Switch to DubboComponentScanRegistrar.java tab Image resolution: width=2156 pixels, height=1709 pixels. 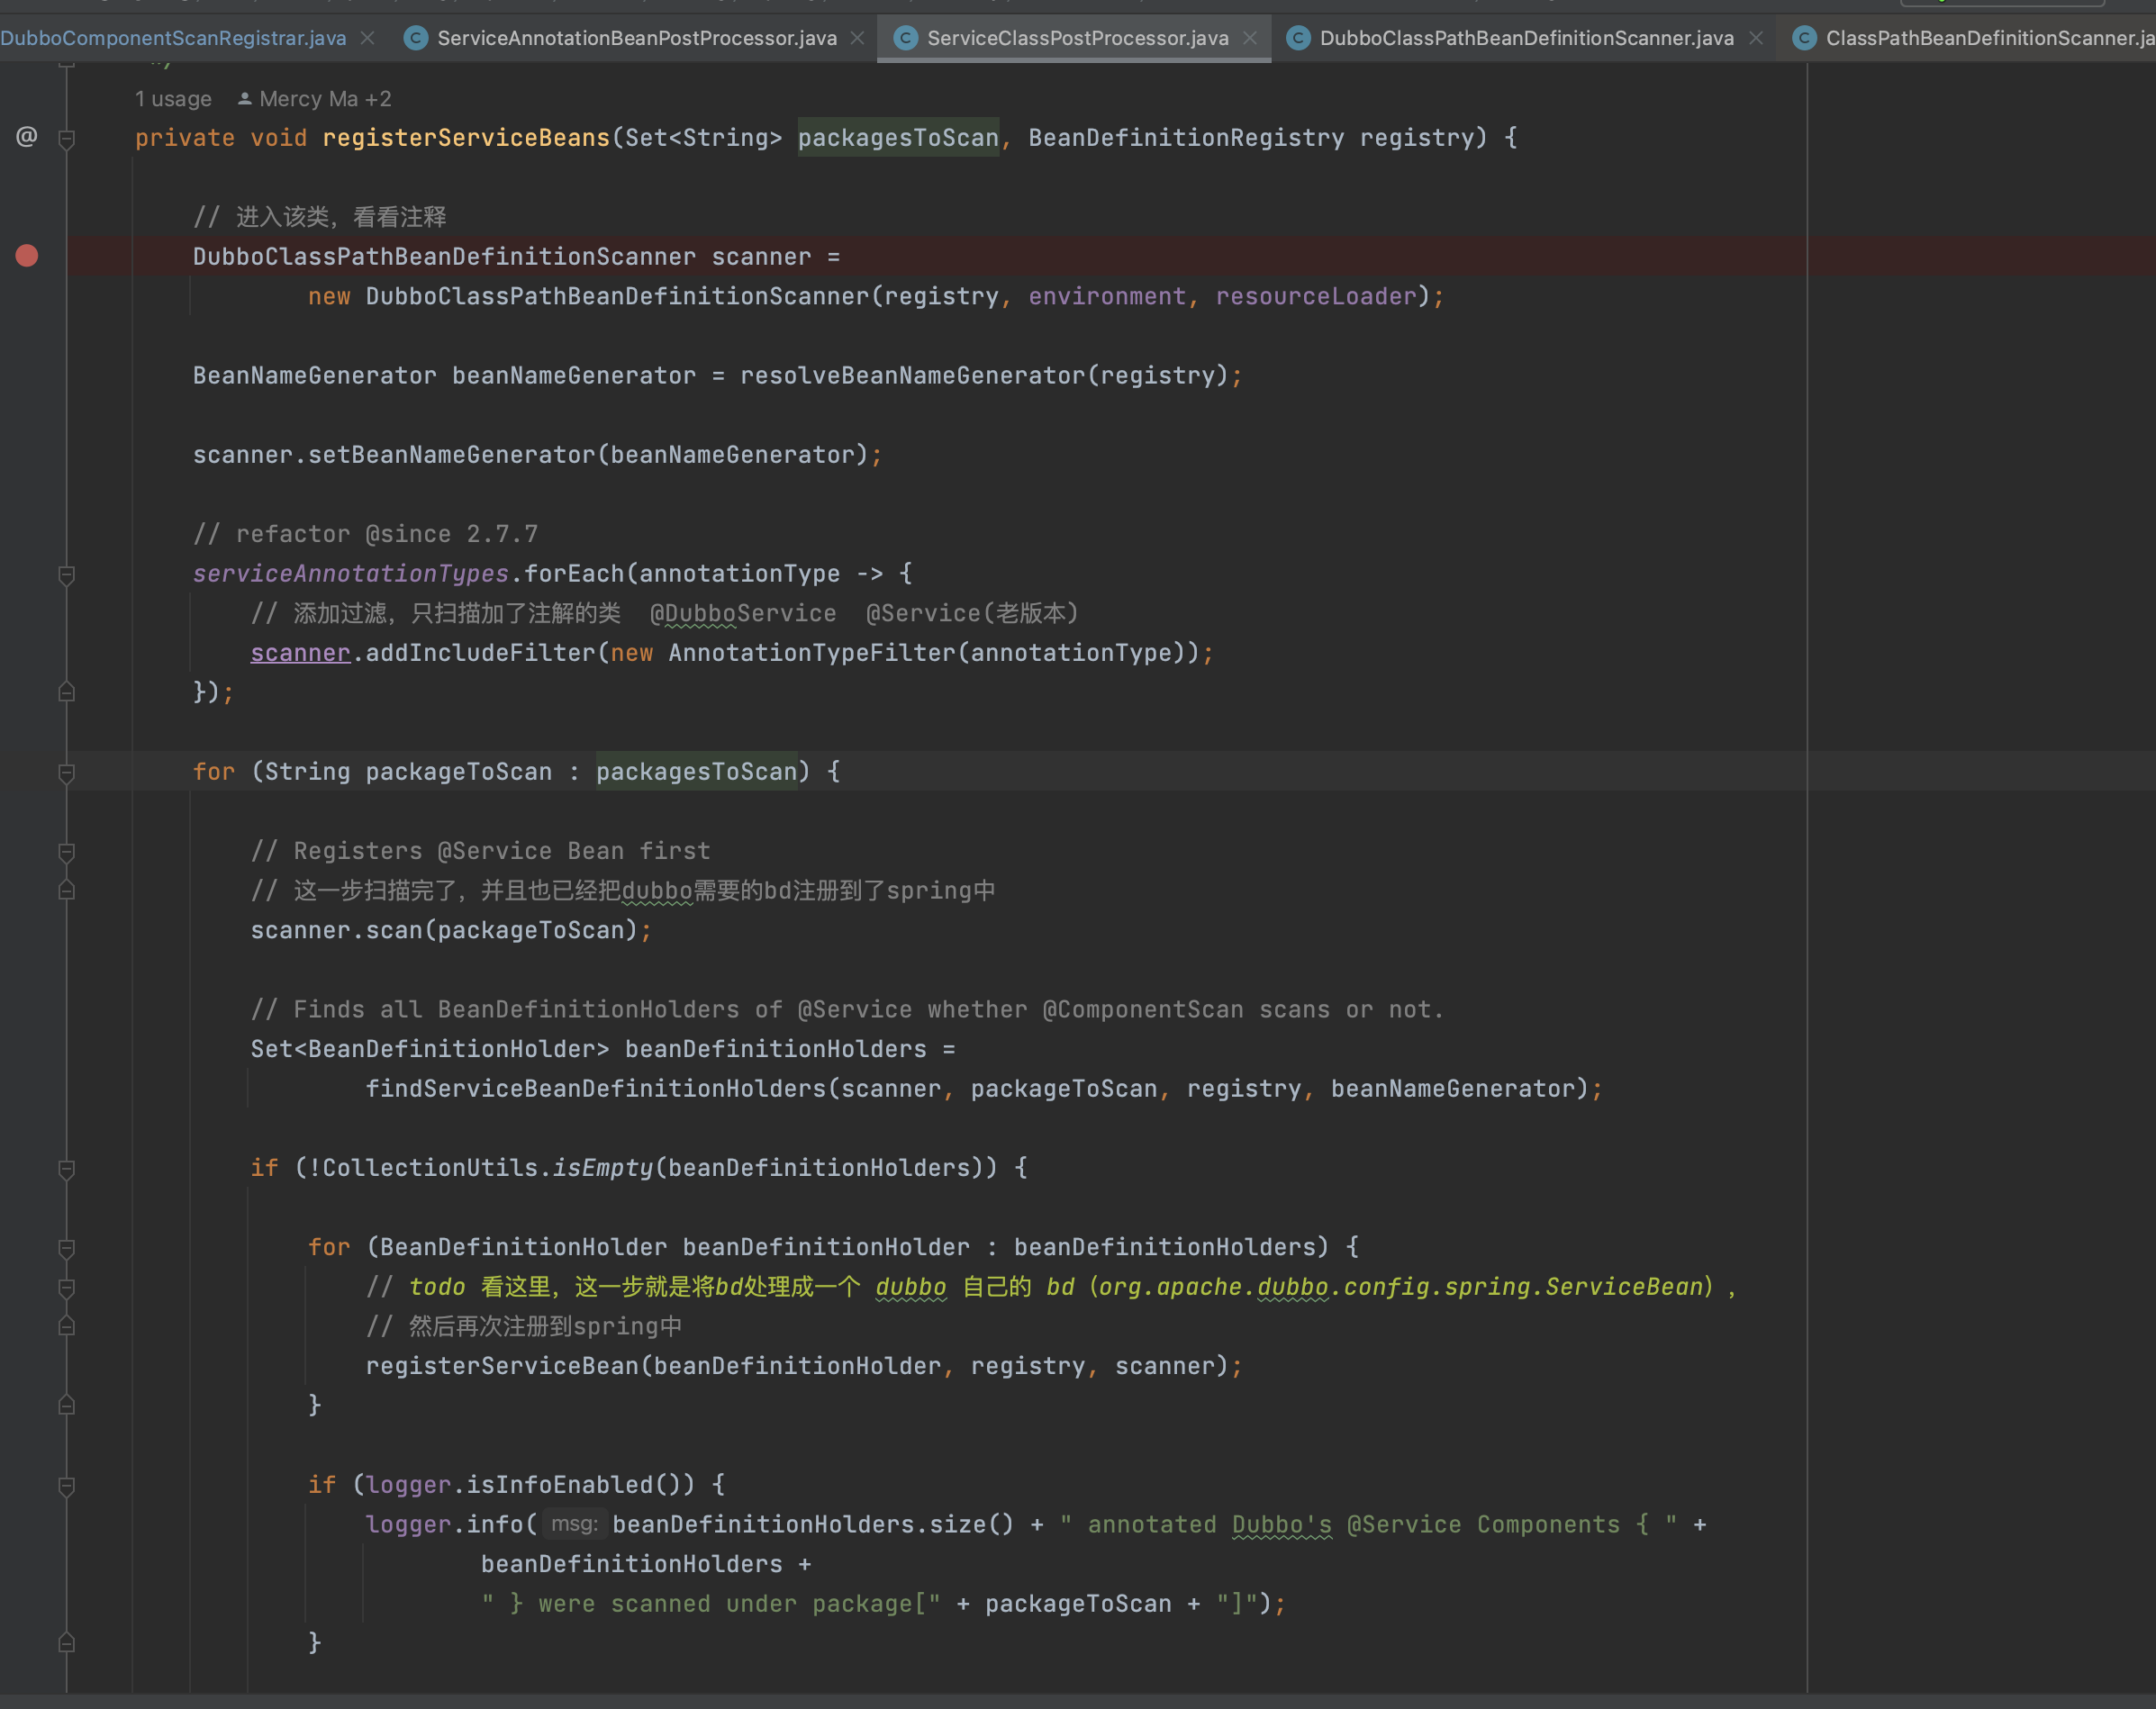pyautogui.click(x=172, y=38)
